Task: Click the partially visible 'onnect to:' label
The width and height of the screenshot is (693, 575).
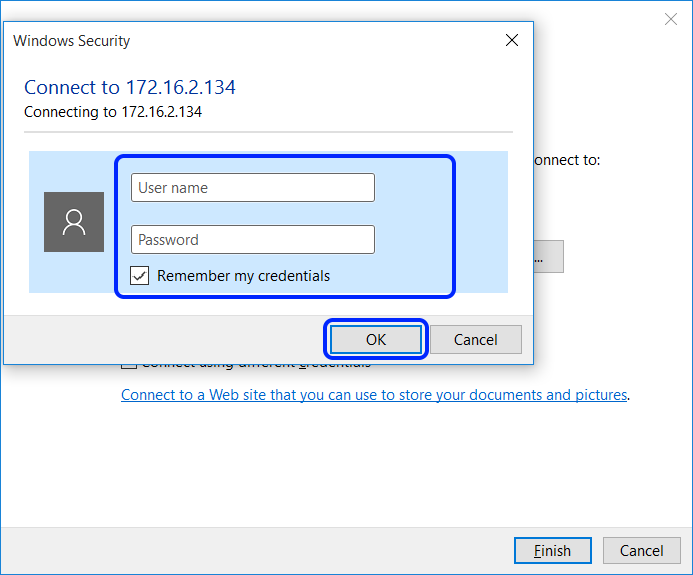Action: click(x=567, y=160)
